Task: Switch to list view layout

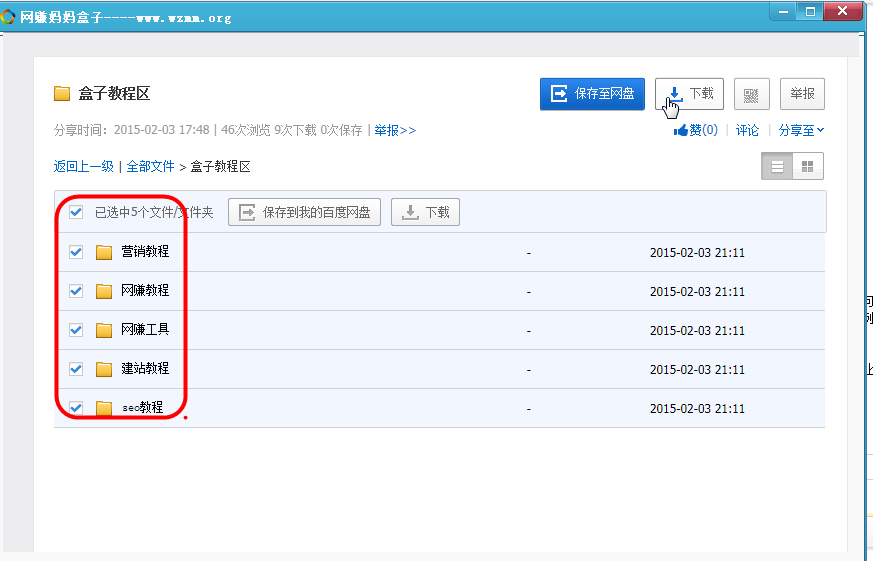Action: click(x=777, y=167)
